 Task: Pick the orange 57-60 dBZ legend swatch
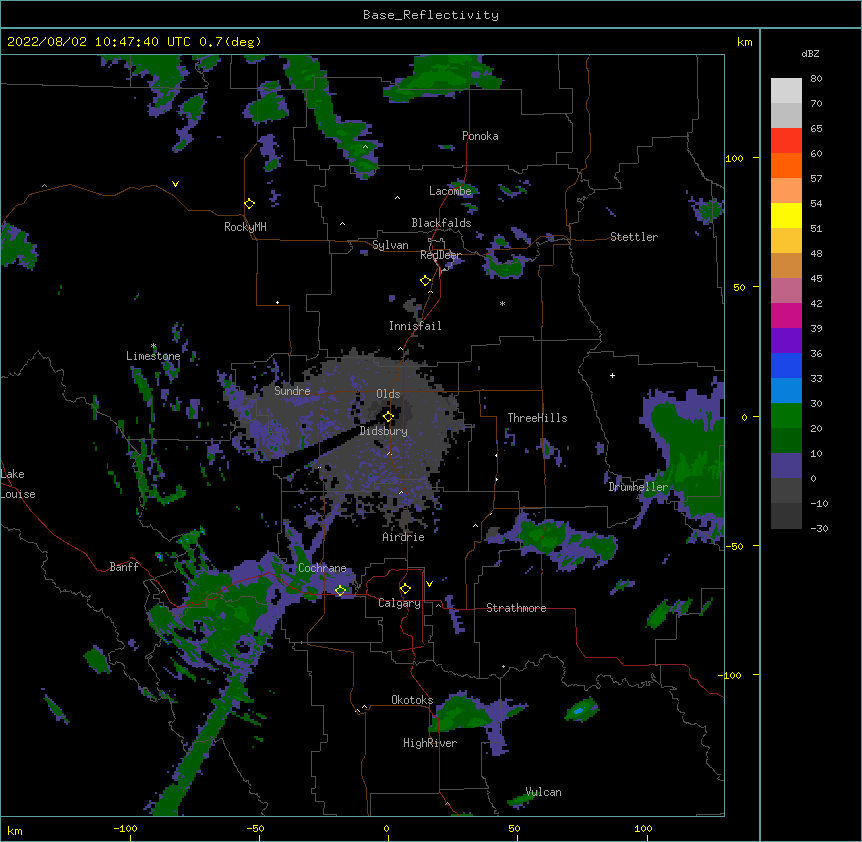786,166
